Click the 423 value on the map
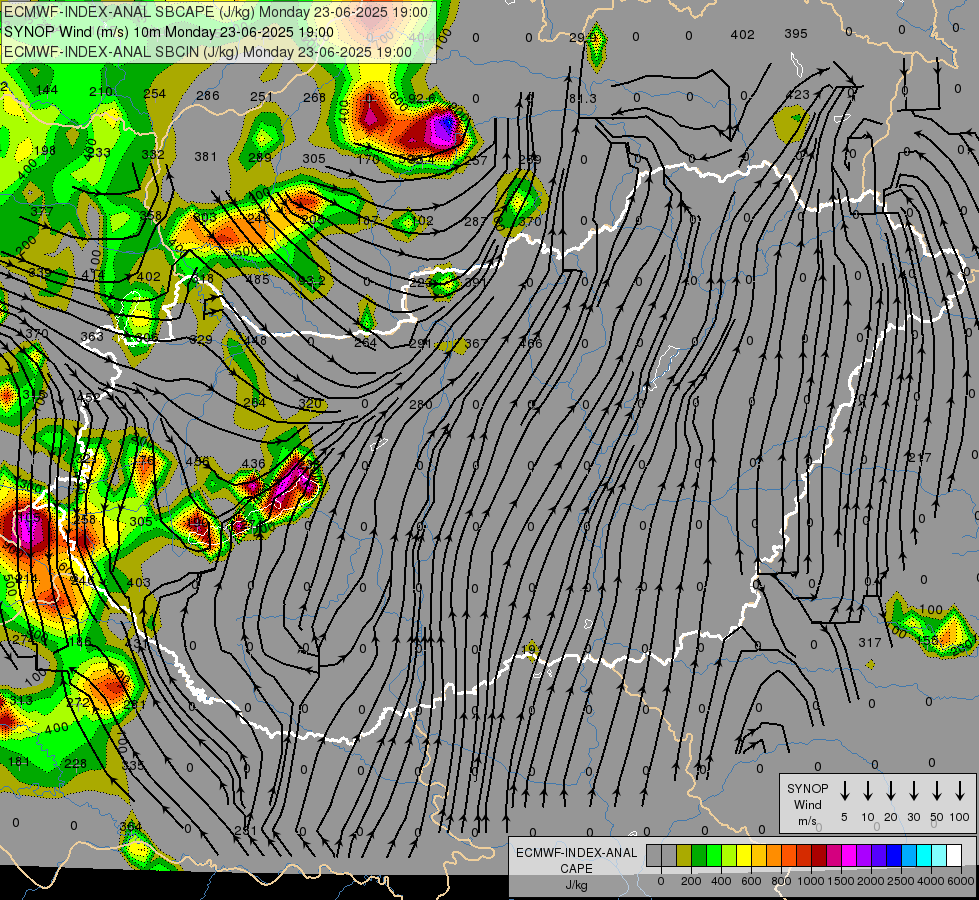Viewport: 979px width, 900px height. (x=797, y=95)
